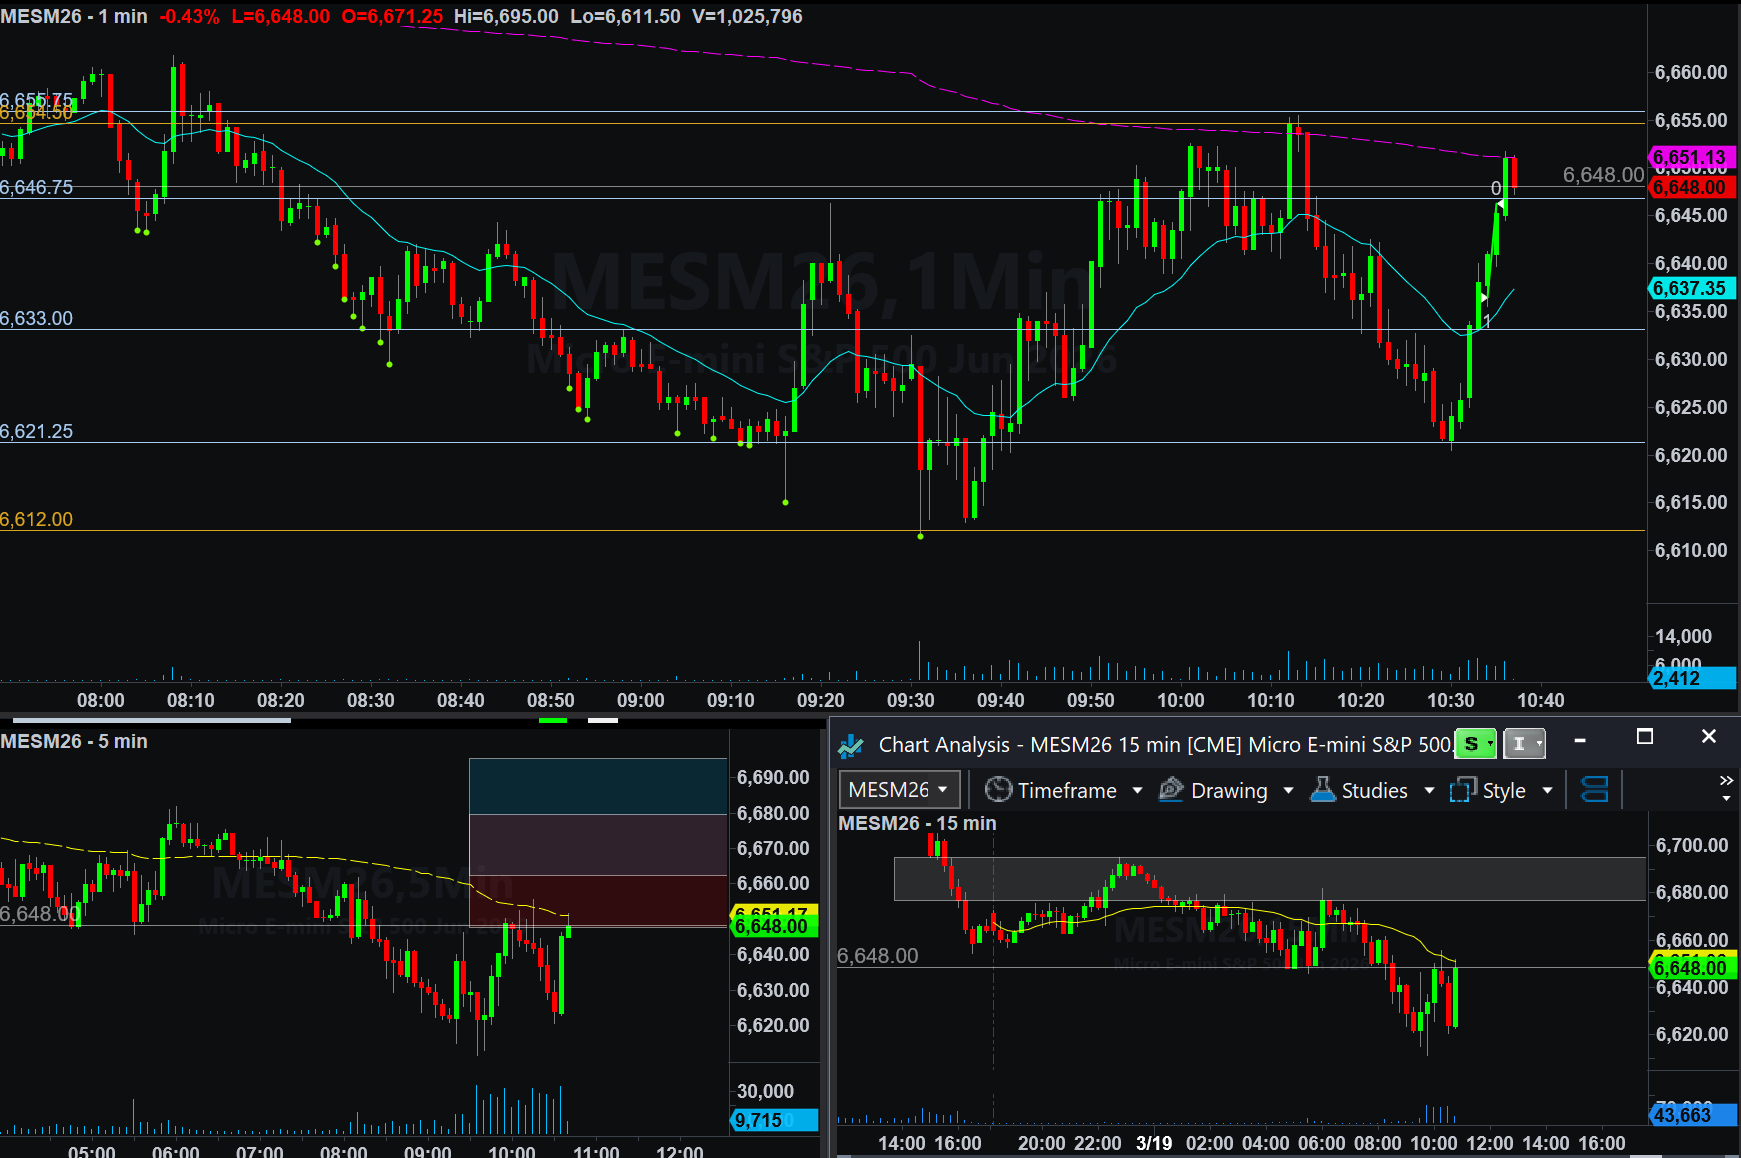Screen dimensions: 1741x1158
Task: Click the gray horizontal scrollbar under 1-min chart
Action: (x=150, y=719)
